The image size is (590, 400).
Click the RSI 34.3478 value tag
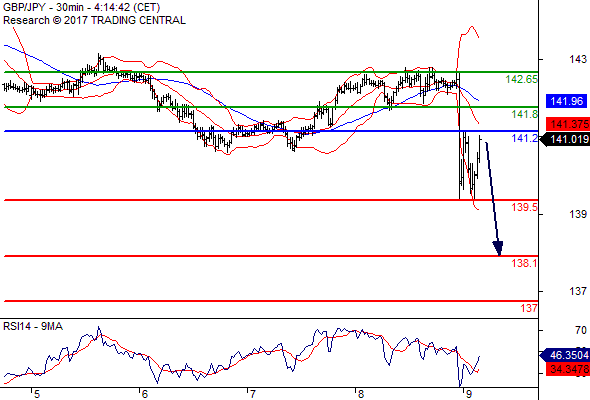568,369
